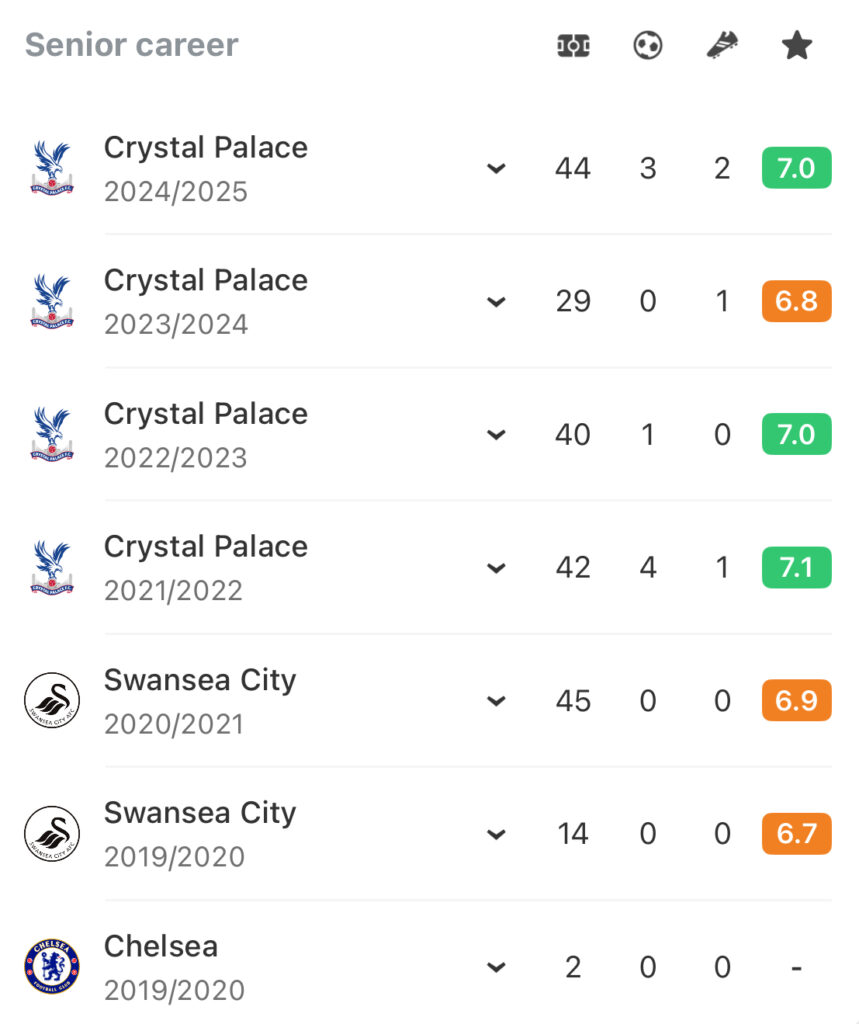
Task: Open Crystal Palace crest for 2021/2022
Action: (x=52, y=567)
